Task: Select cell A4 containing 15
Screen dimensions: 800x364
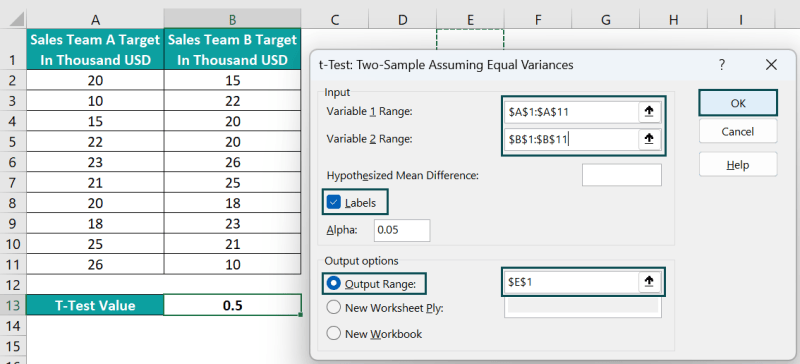Action: [95, 122]
